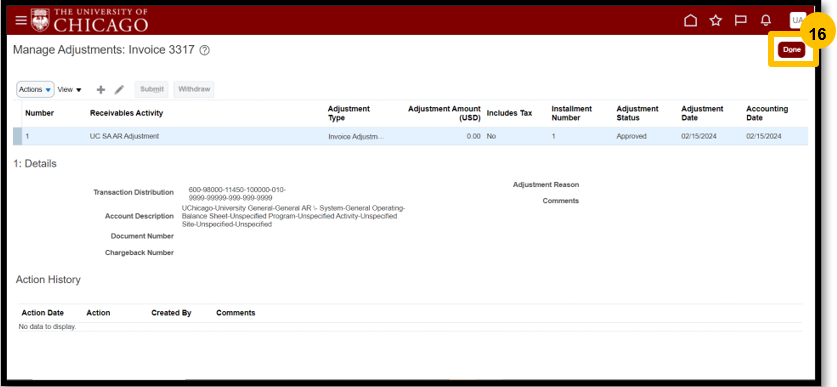Open the UA user account avatar

[x=797, y=21]
